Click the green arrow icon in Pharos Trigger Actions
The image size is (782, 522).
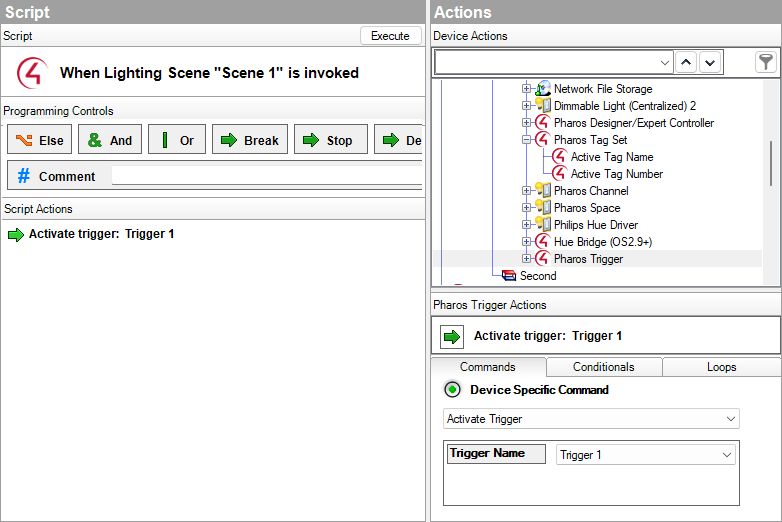[452, 336]
